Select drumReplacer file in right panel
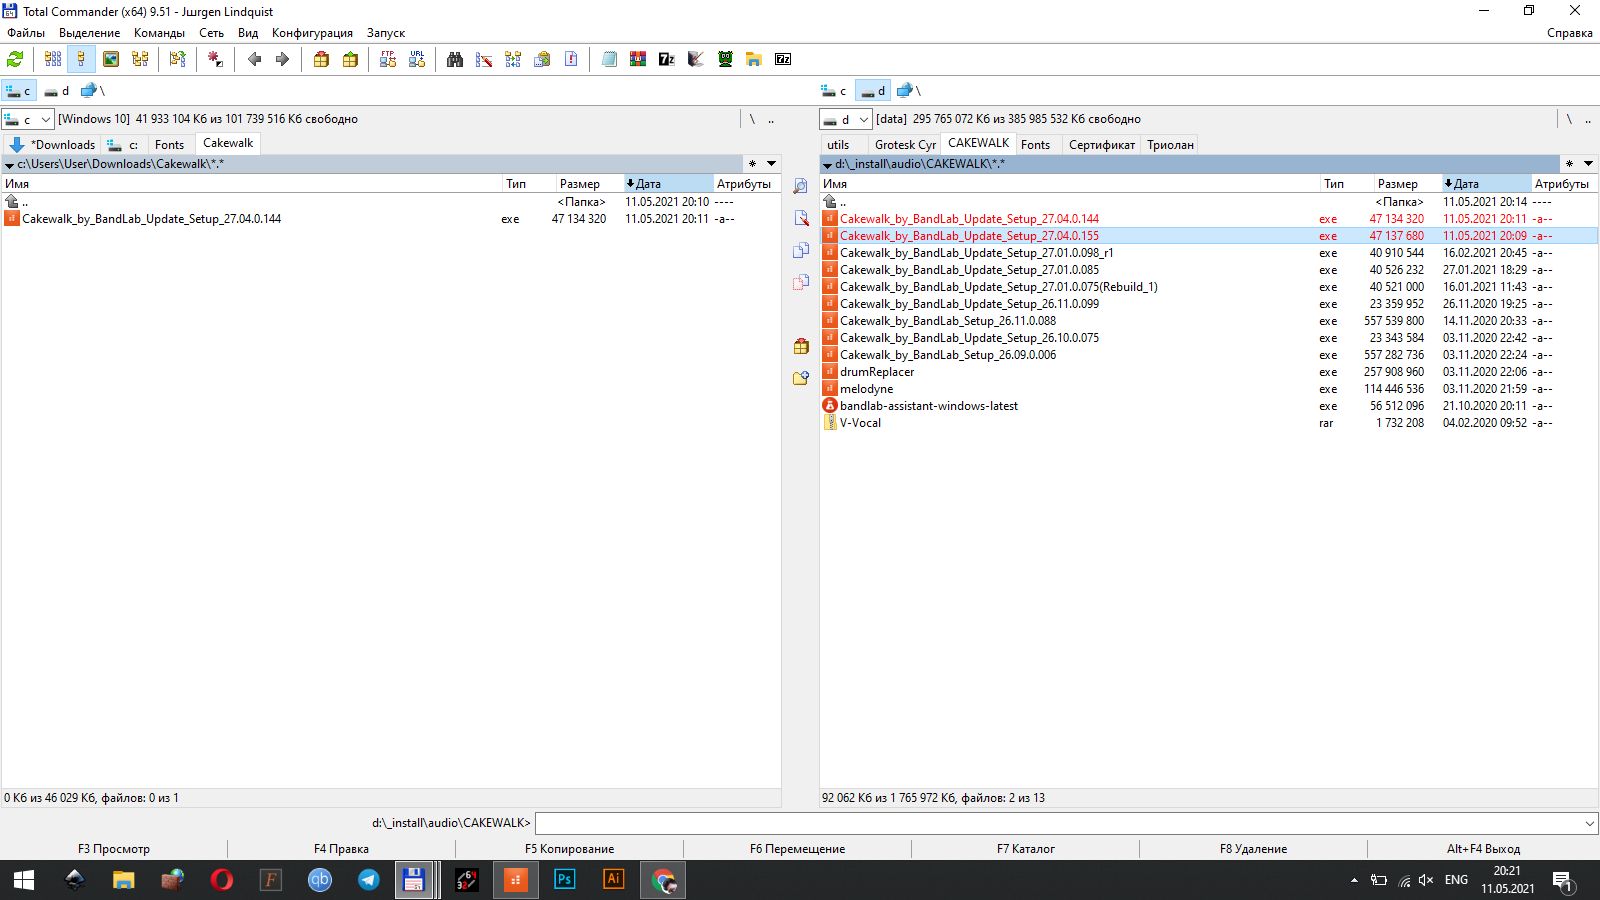 1208,372
